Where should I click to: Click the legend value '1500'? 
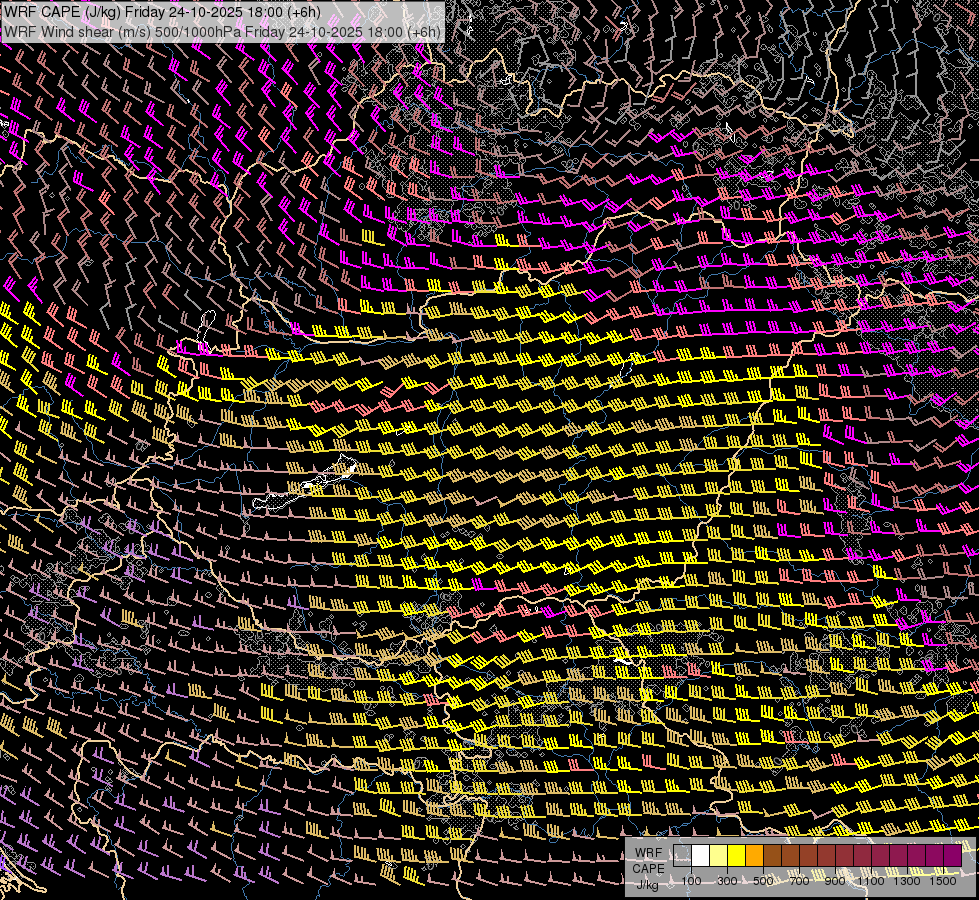tap(943, 881)
